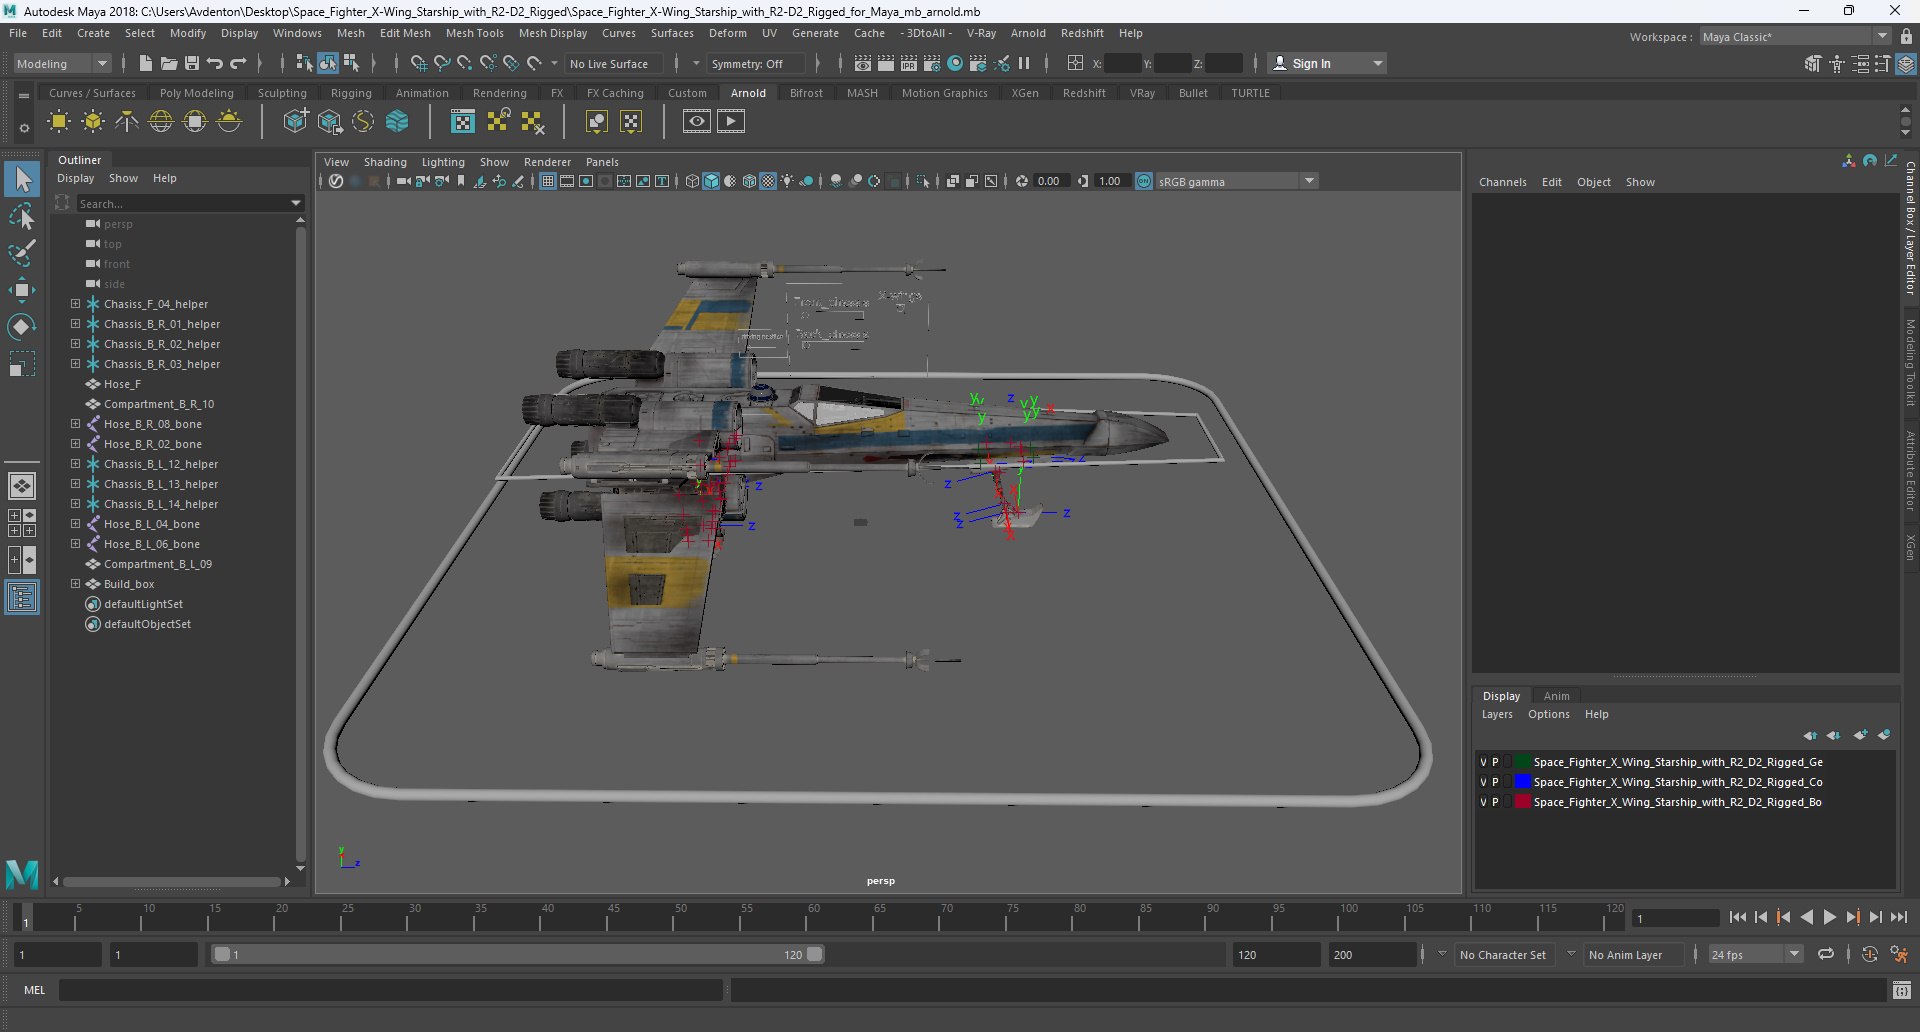
Task: Enable snap to curves
Action: point(442,63)
